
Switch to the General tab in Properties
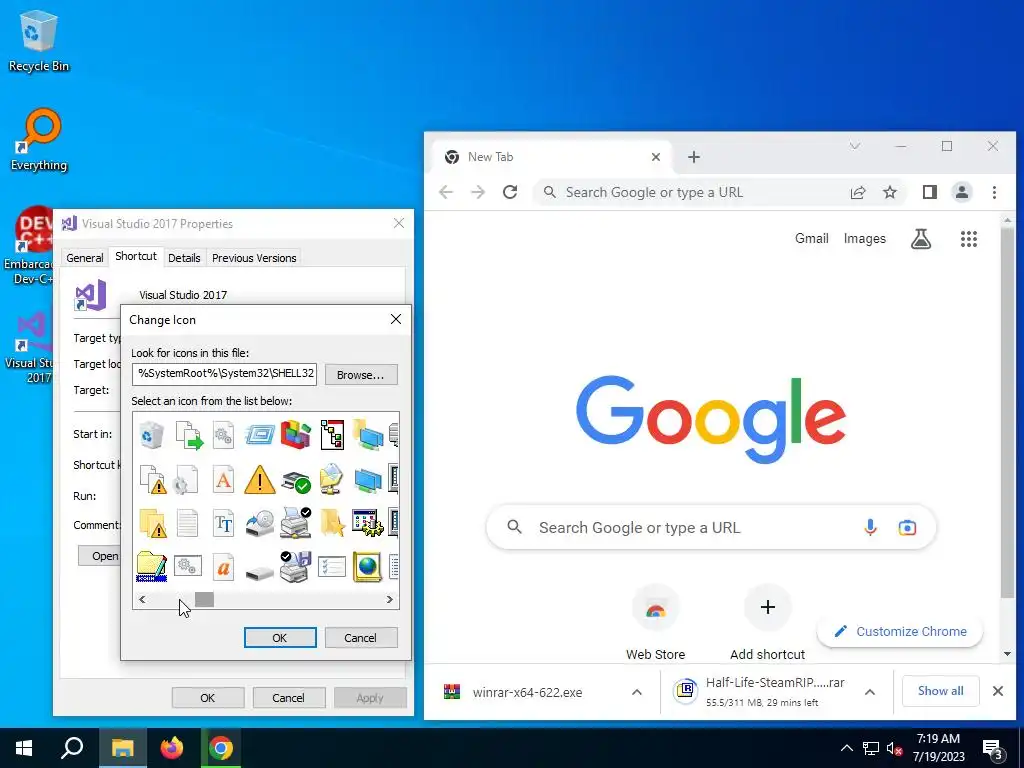pyautogui.click(x=85, y=258)
